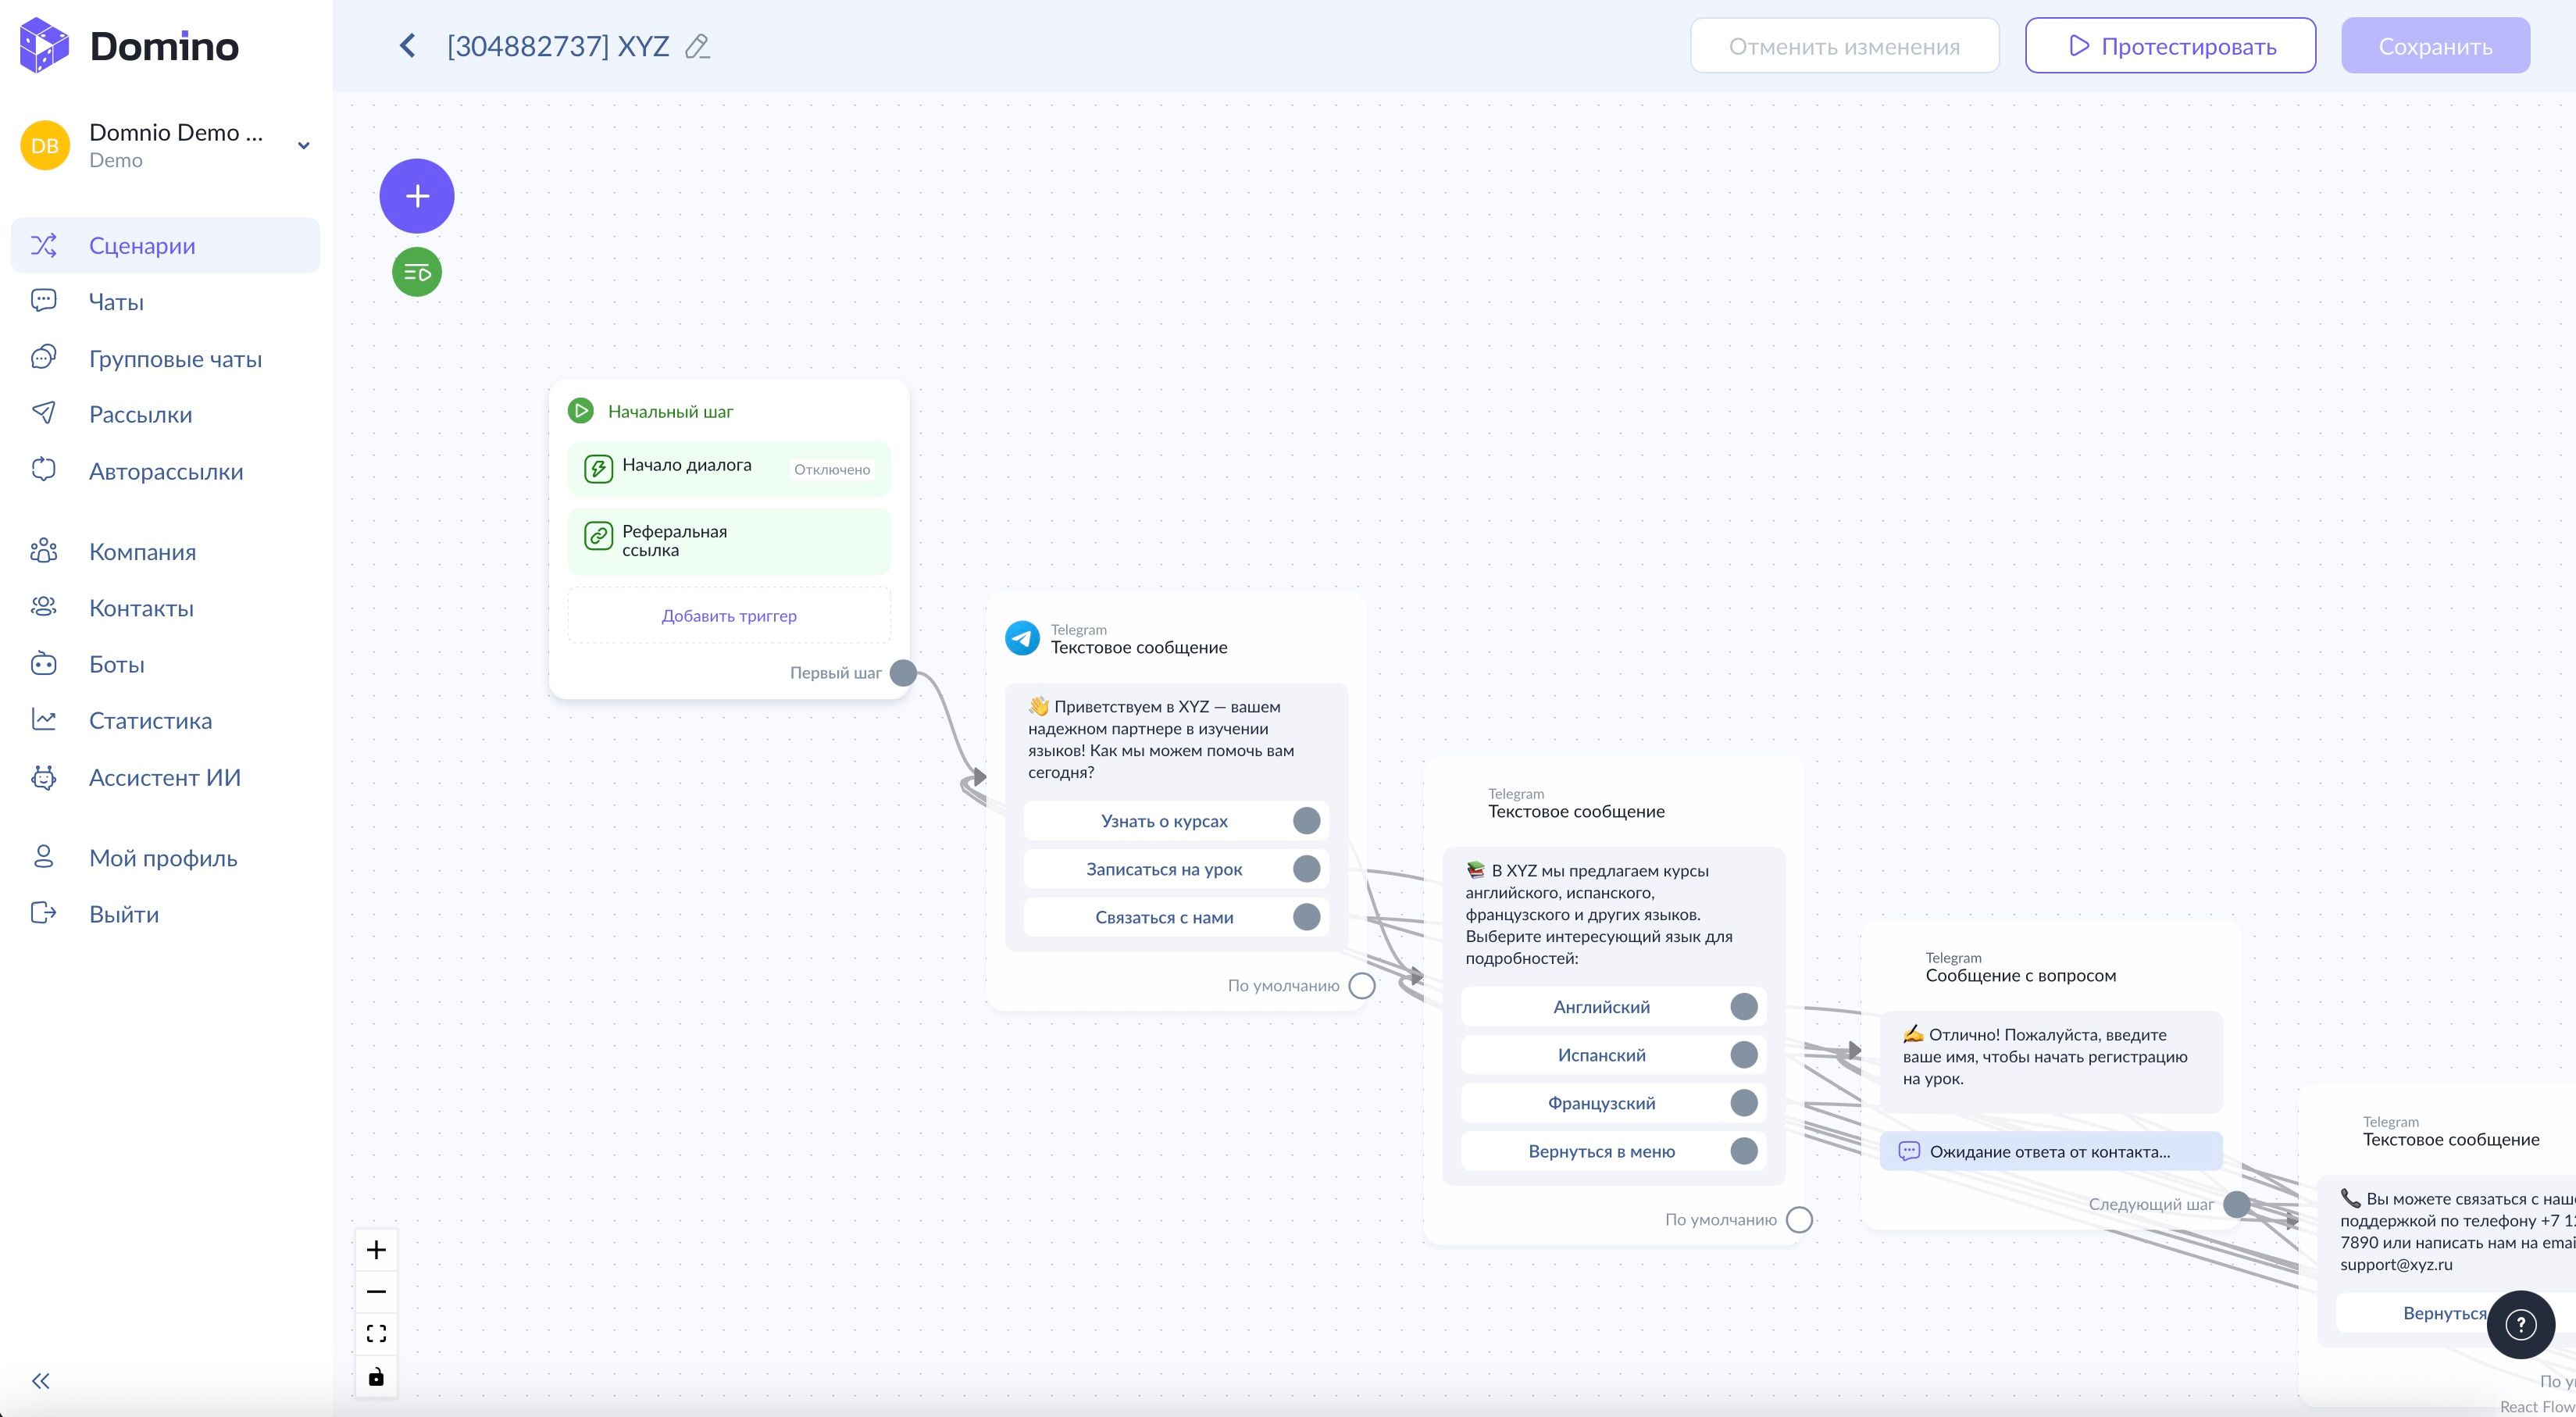Fit the canvas view to screen
The height and width of the screenshot is (1417, 2576).
coord(376,1334)
